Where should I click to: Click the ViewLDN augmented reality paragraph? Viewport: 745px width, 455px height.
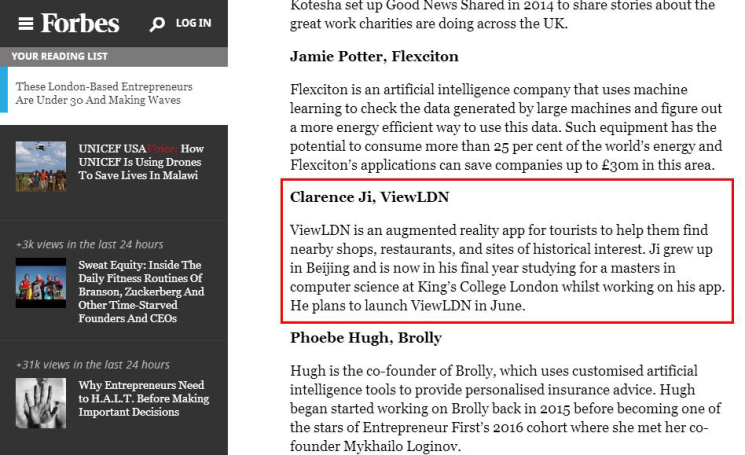(507, 268)
